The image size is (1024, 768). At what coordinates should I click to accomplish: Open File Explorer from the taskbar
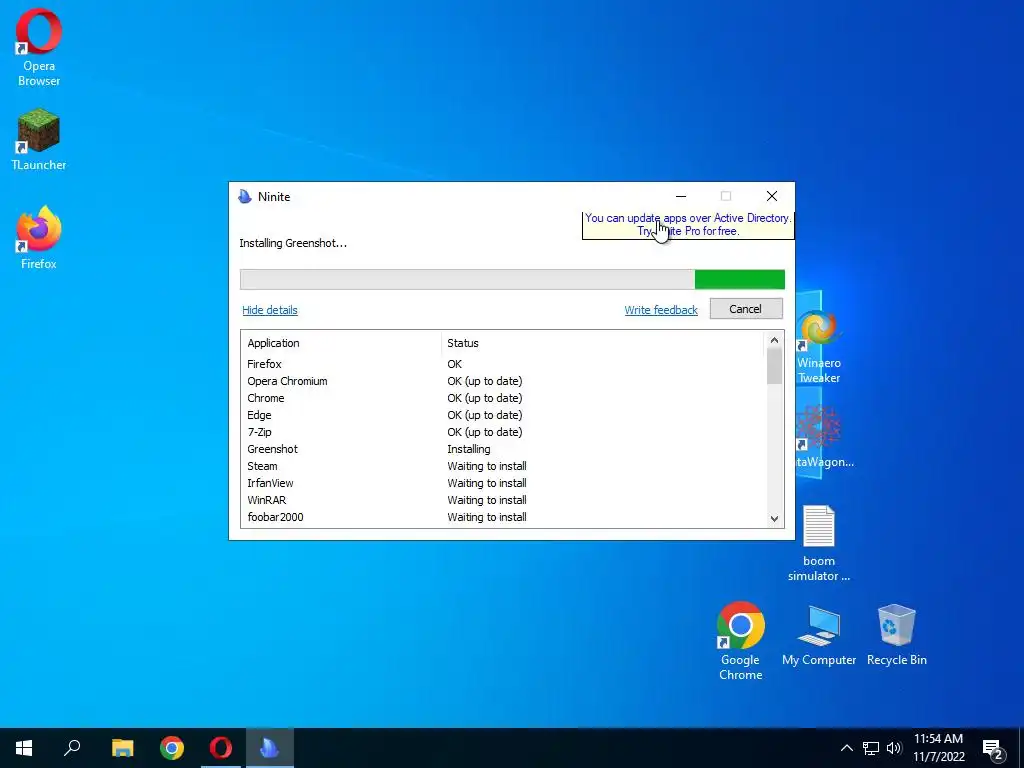pos(122,748)
